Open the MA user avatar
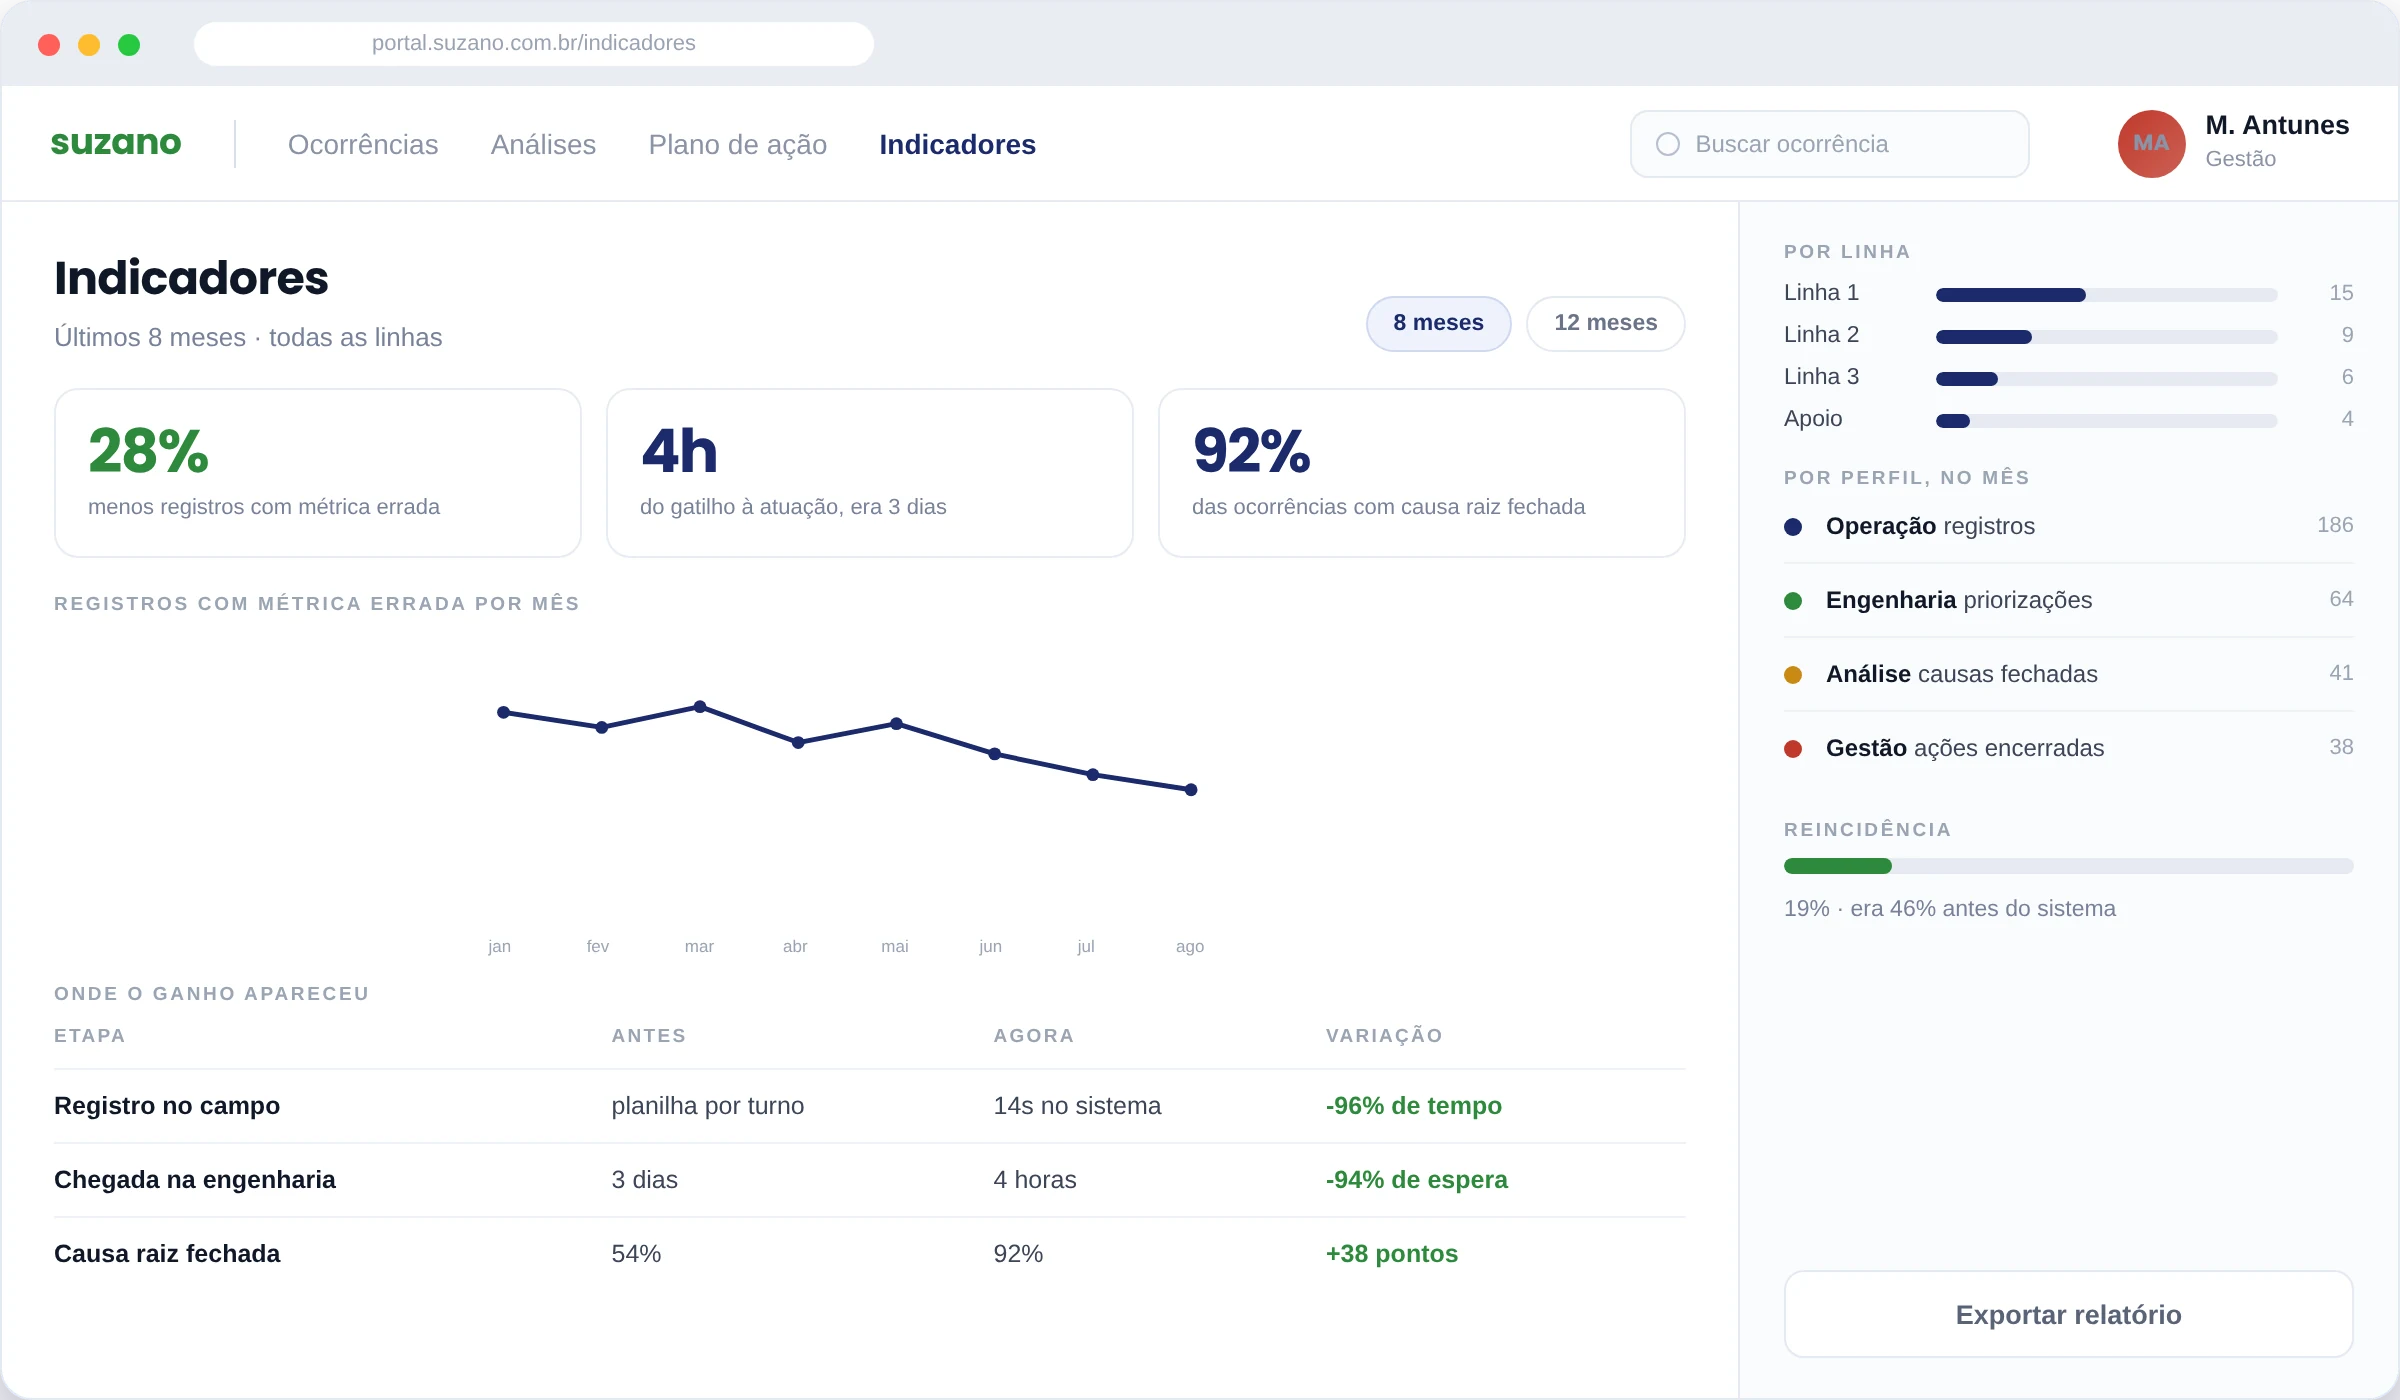The image size is (2400, 1400). point(2151,144)
